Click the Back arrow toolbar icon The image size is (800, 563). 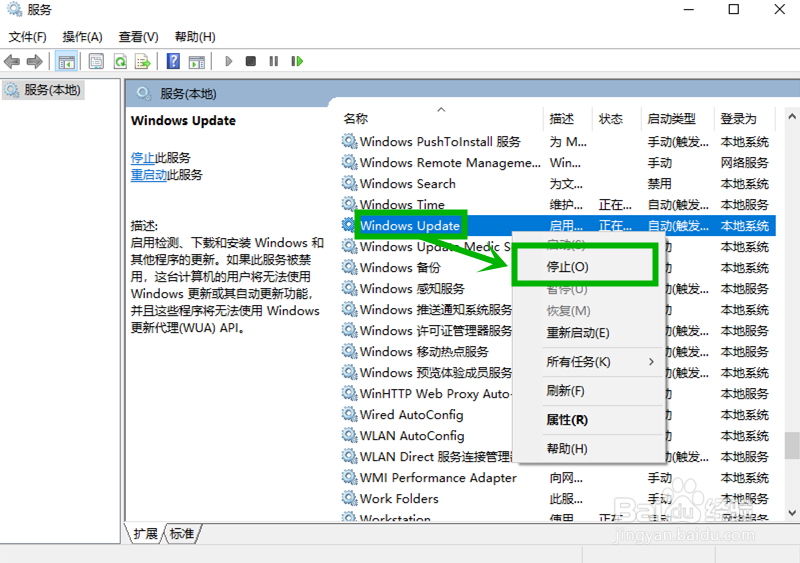click(x=12, y=62)
